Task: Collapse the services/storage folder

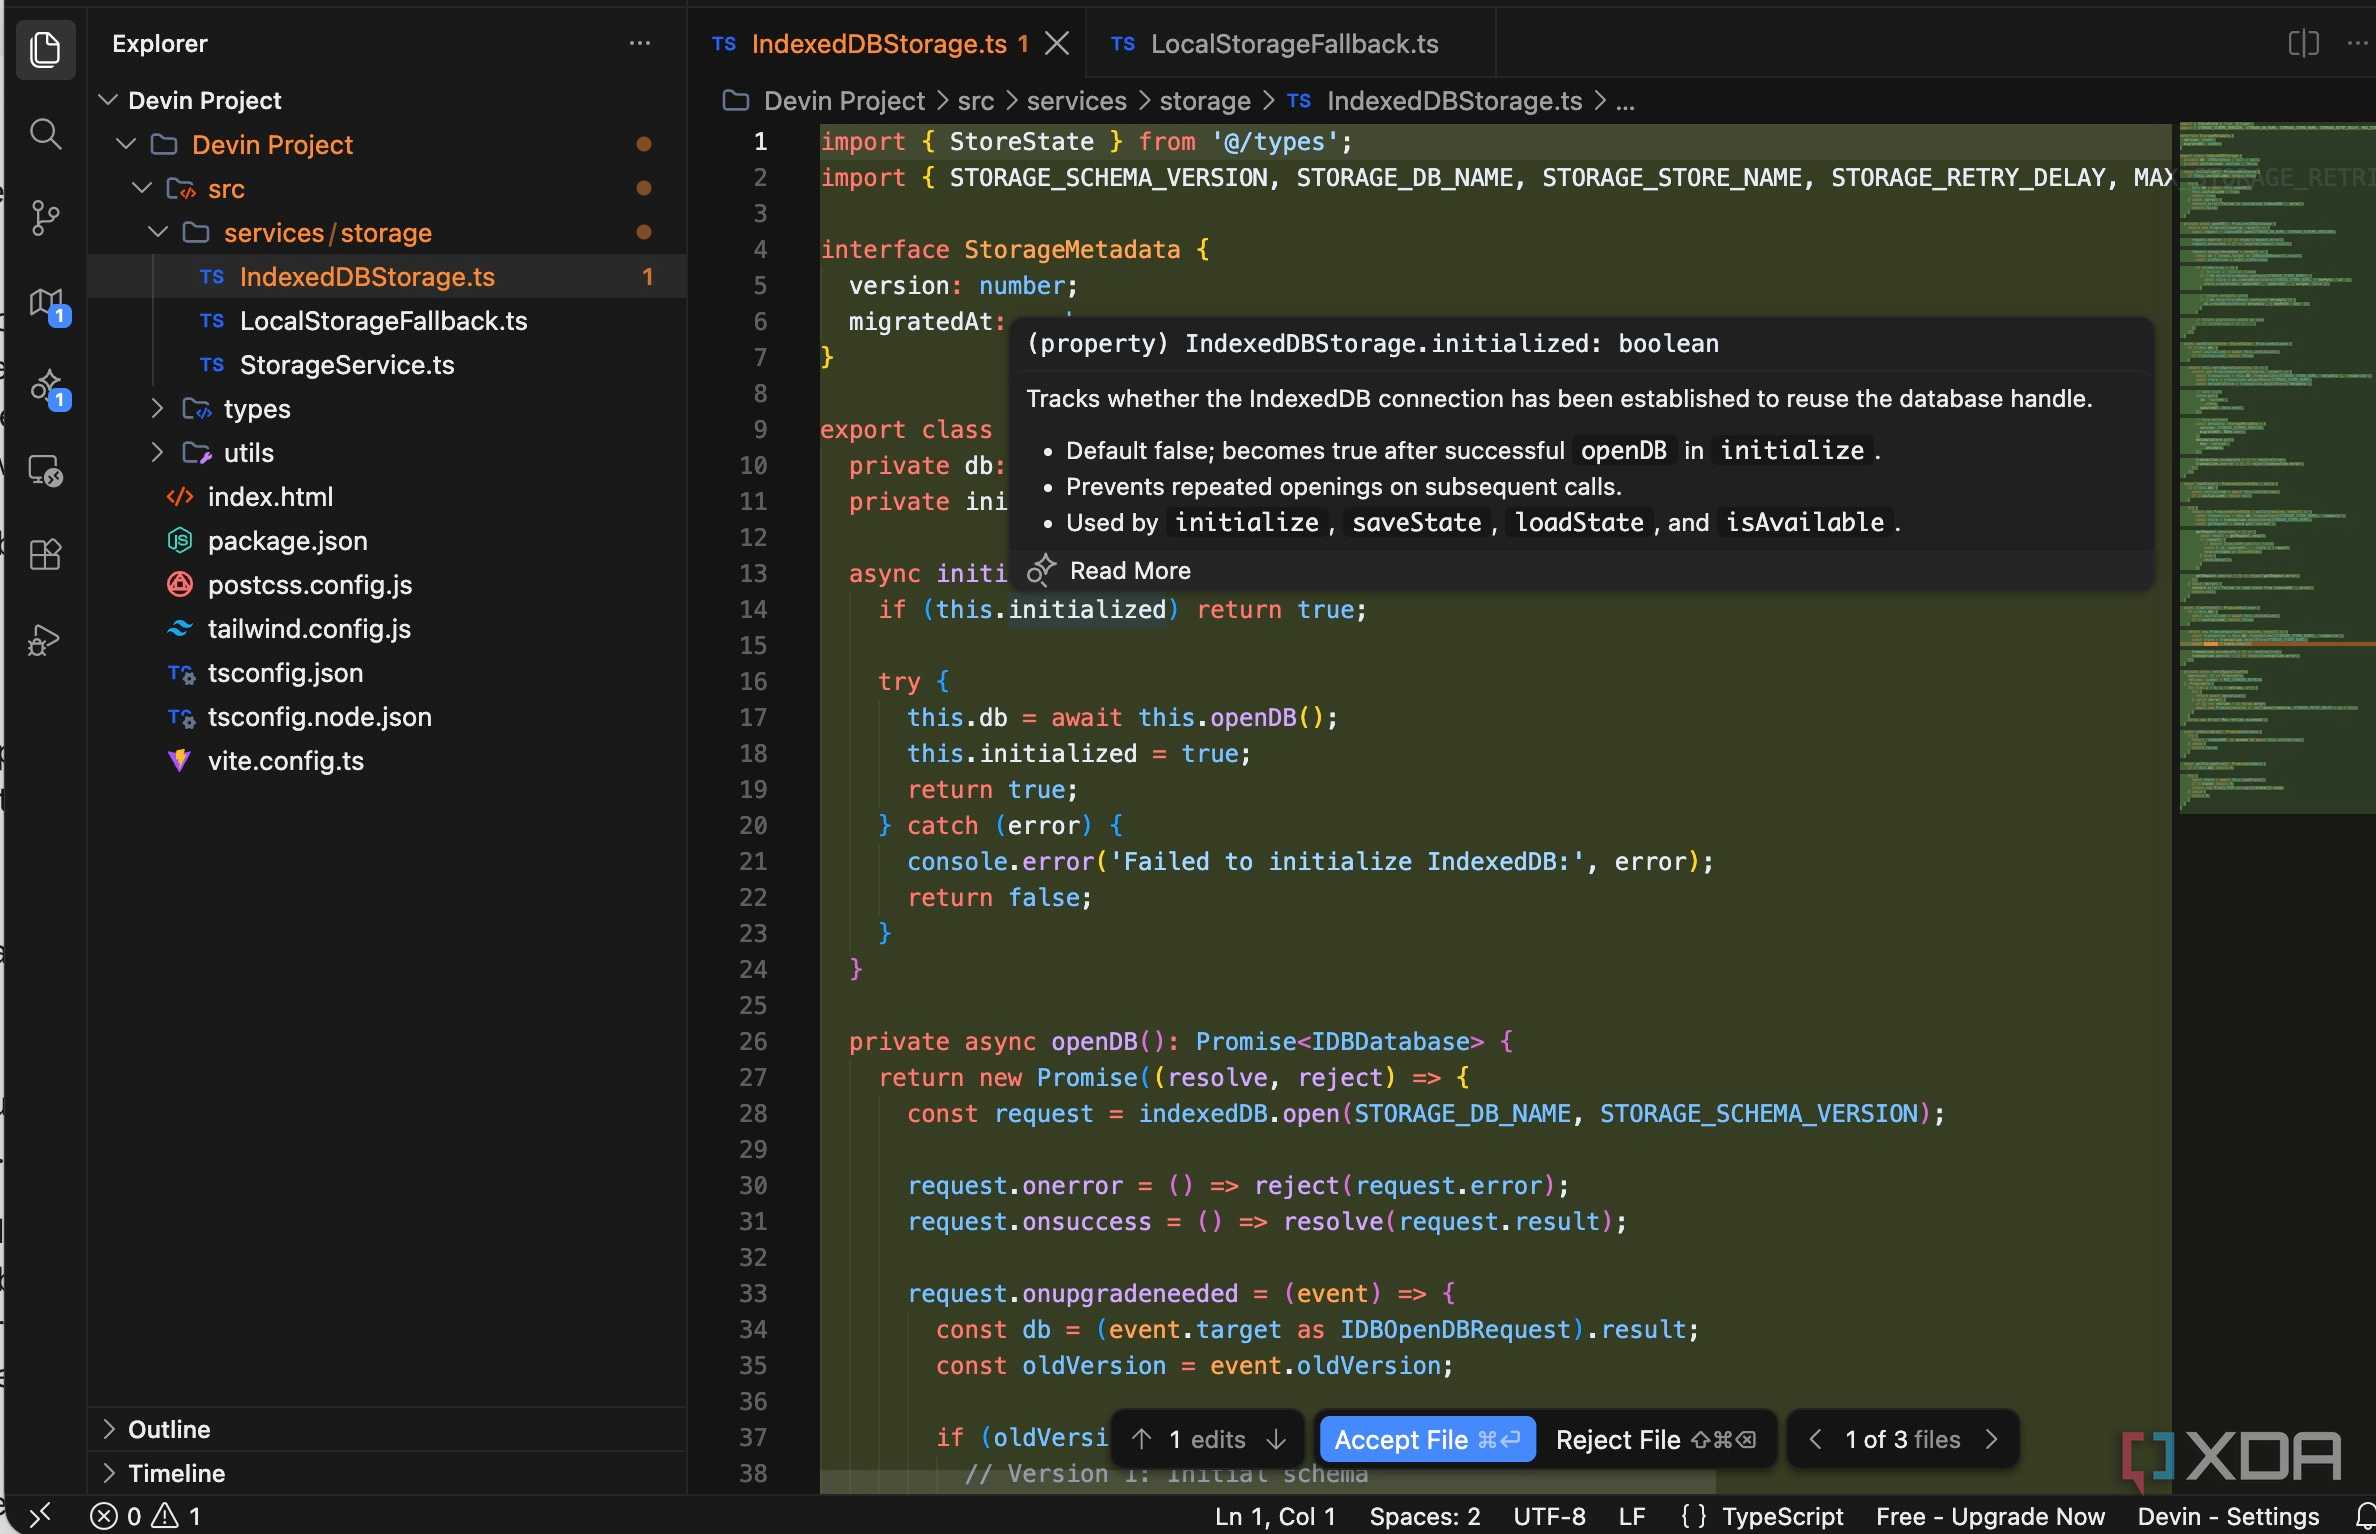Action: pos(157,232)
